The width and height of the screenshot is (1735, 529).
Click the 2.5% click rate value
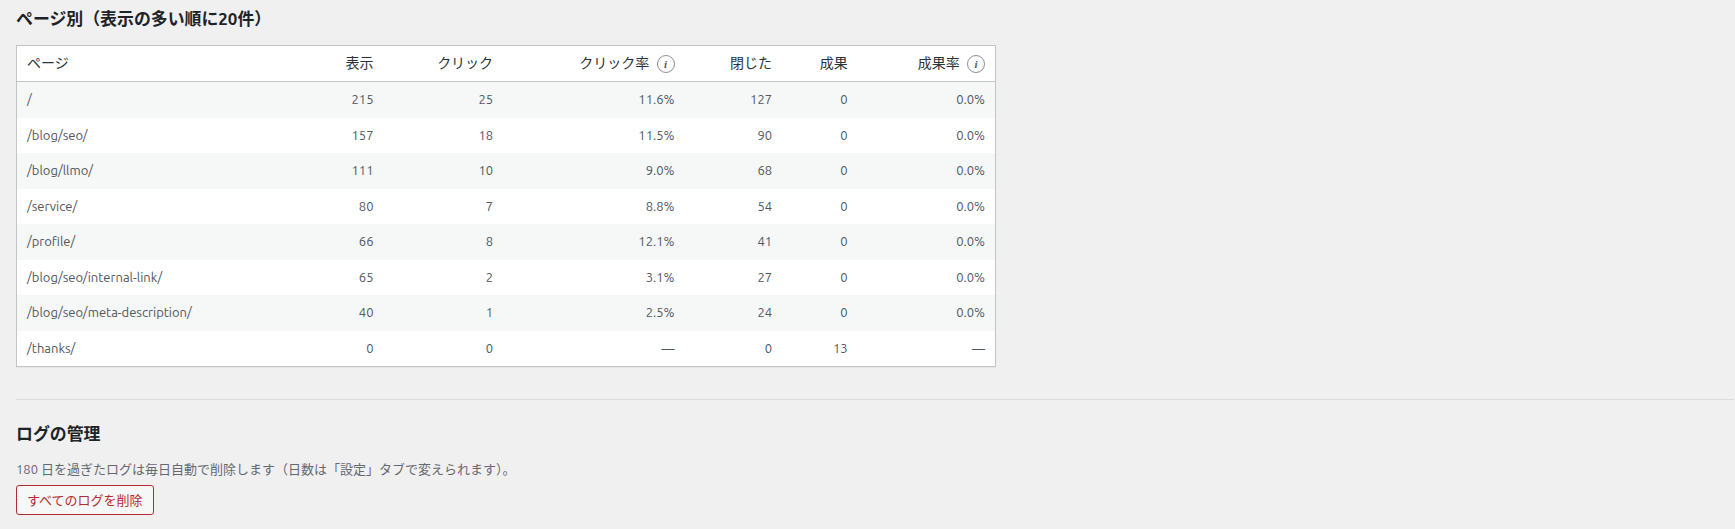point(660,313)
